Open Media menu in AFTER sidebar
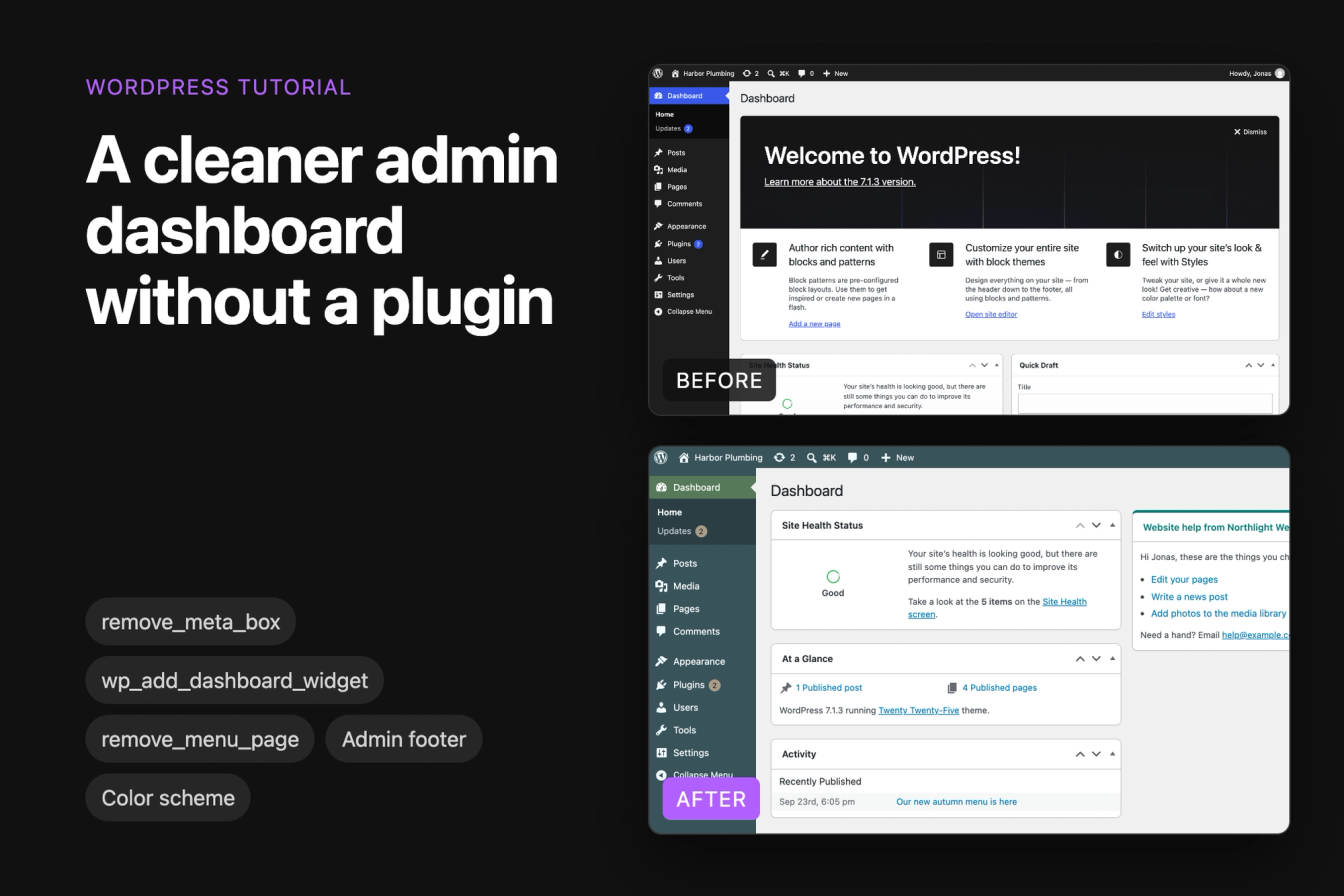This screenshot has height=896, width=1344. [x=702, y=586]
